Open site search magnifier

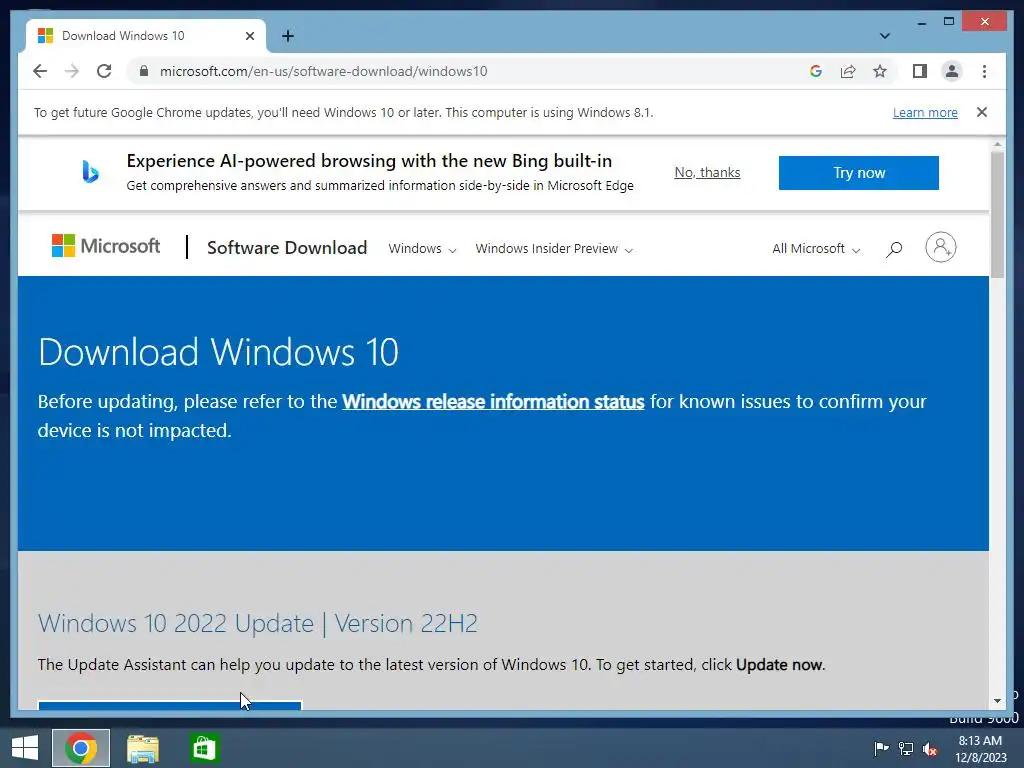pyautogui.click(x=894, y=249)
